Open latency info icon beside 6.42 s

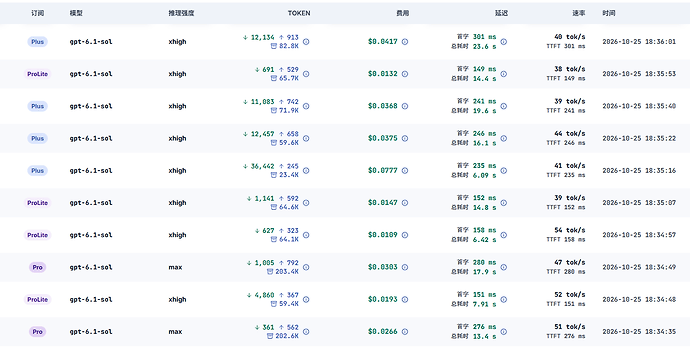[x=504, y=235]
